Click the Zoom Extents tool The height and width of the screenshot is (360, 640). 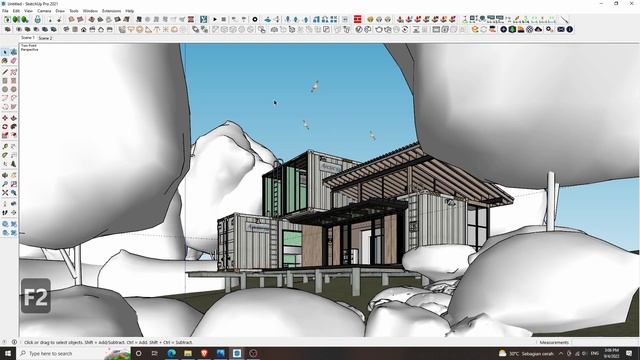click(5, 193)
